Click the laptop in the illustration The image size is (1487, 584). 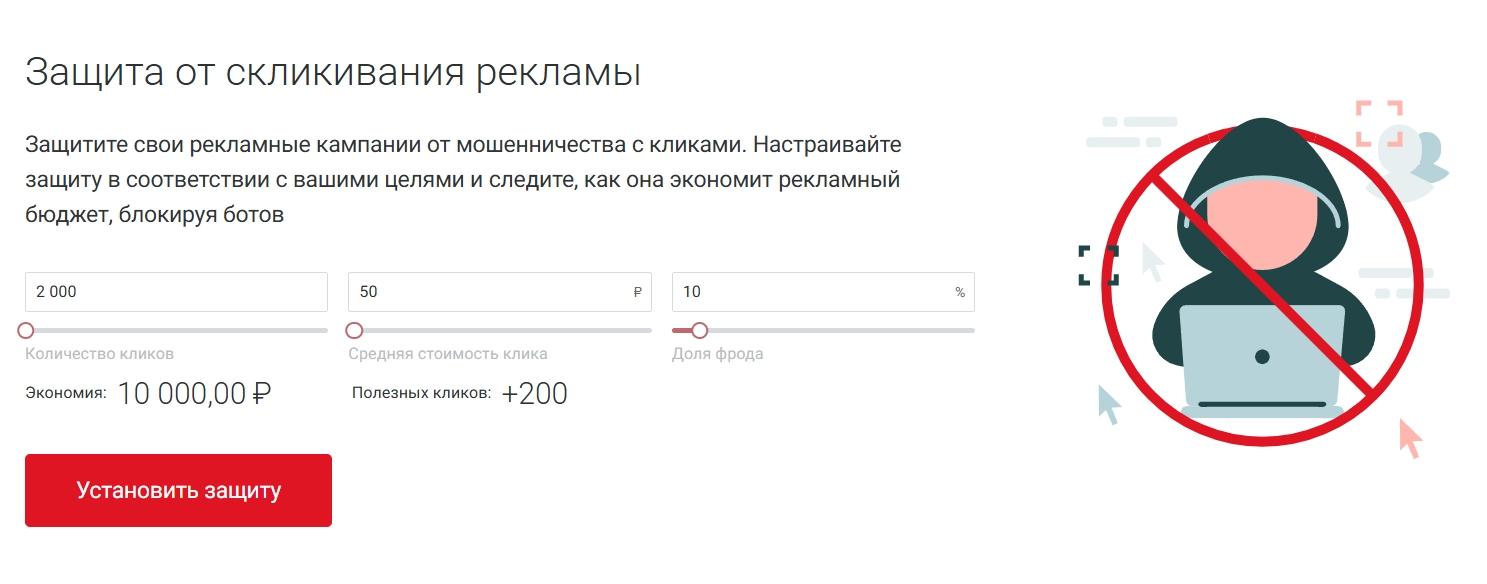1262,360
